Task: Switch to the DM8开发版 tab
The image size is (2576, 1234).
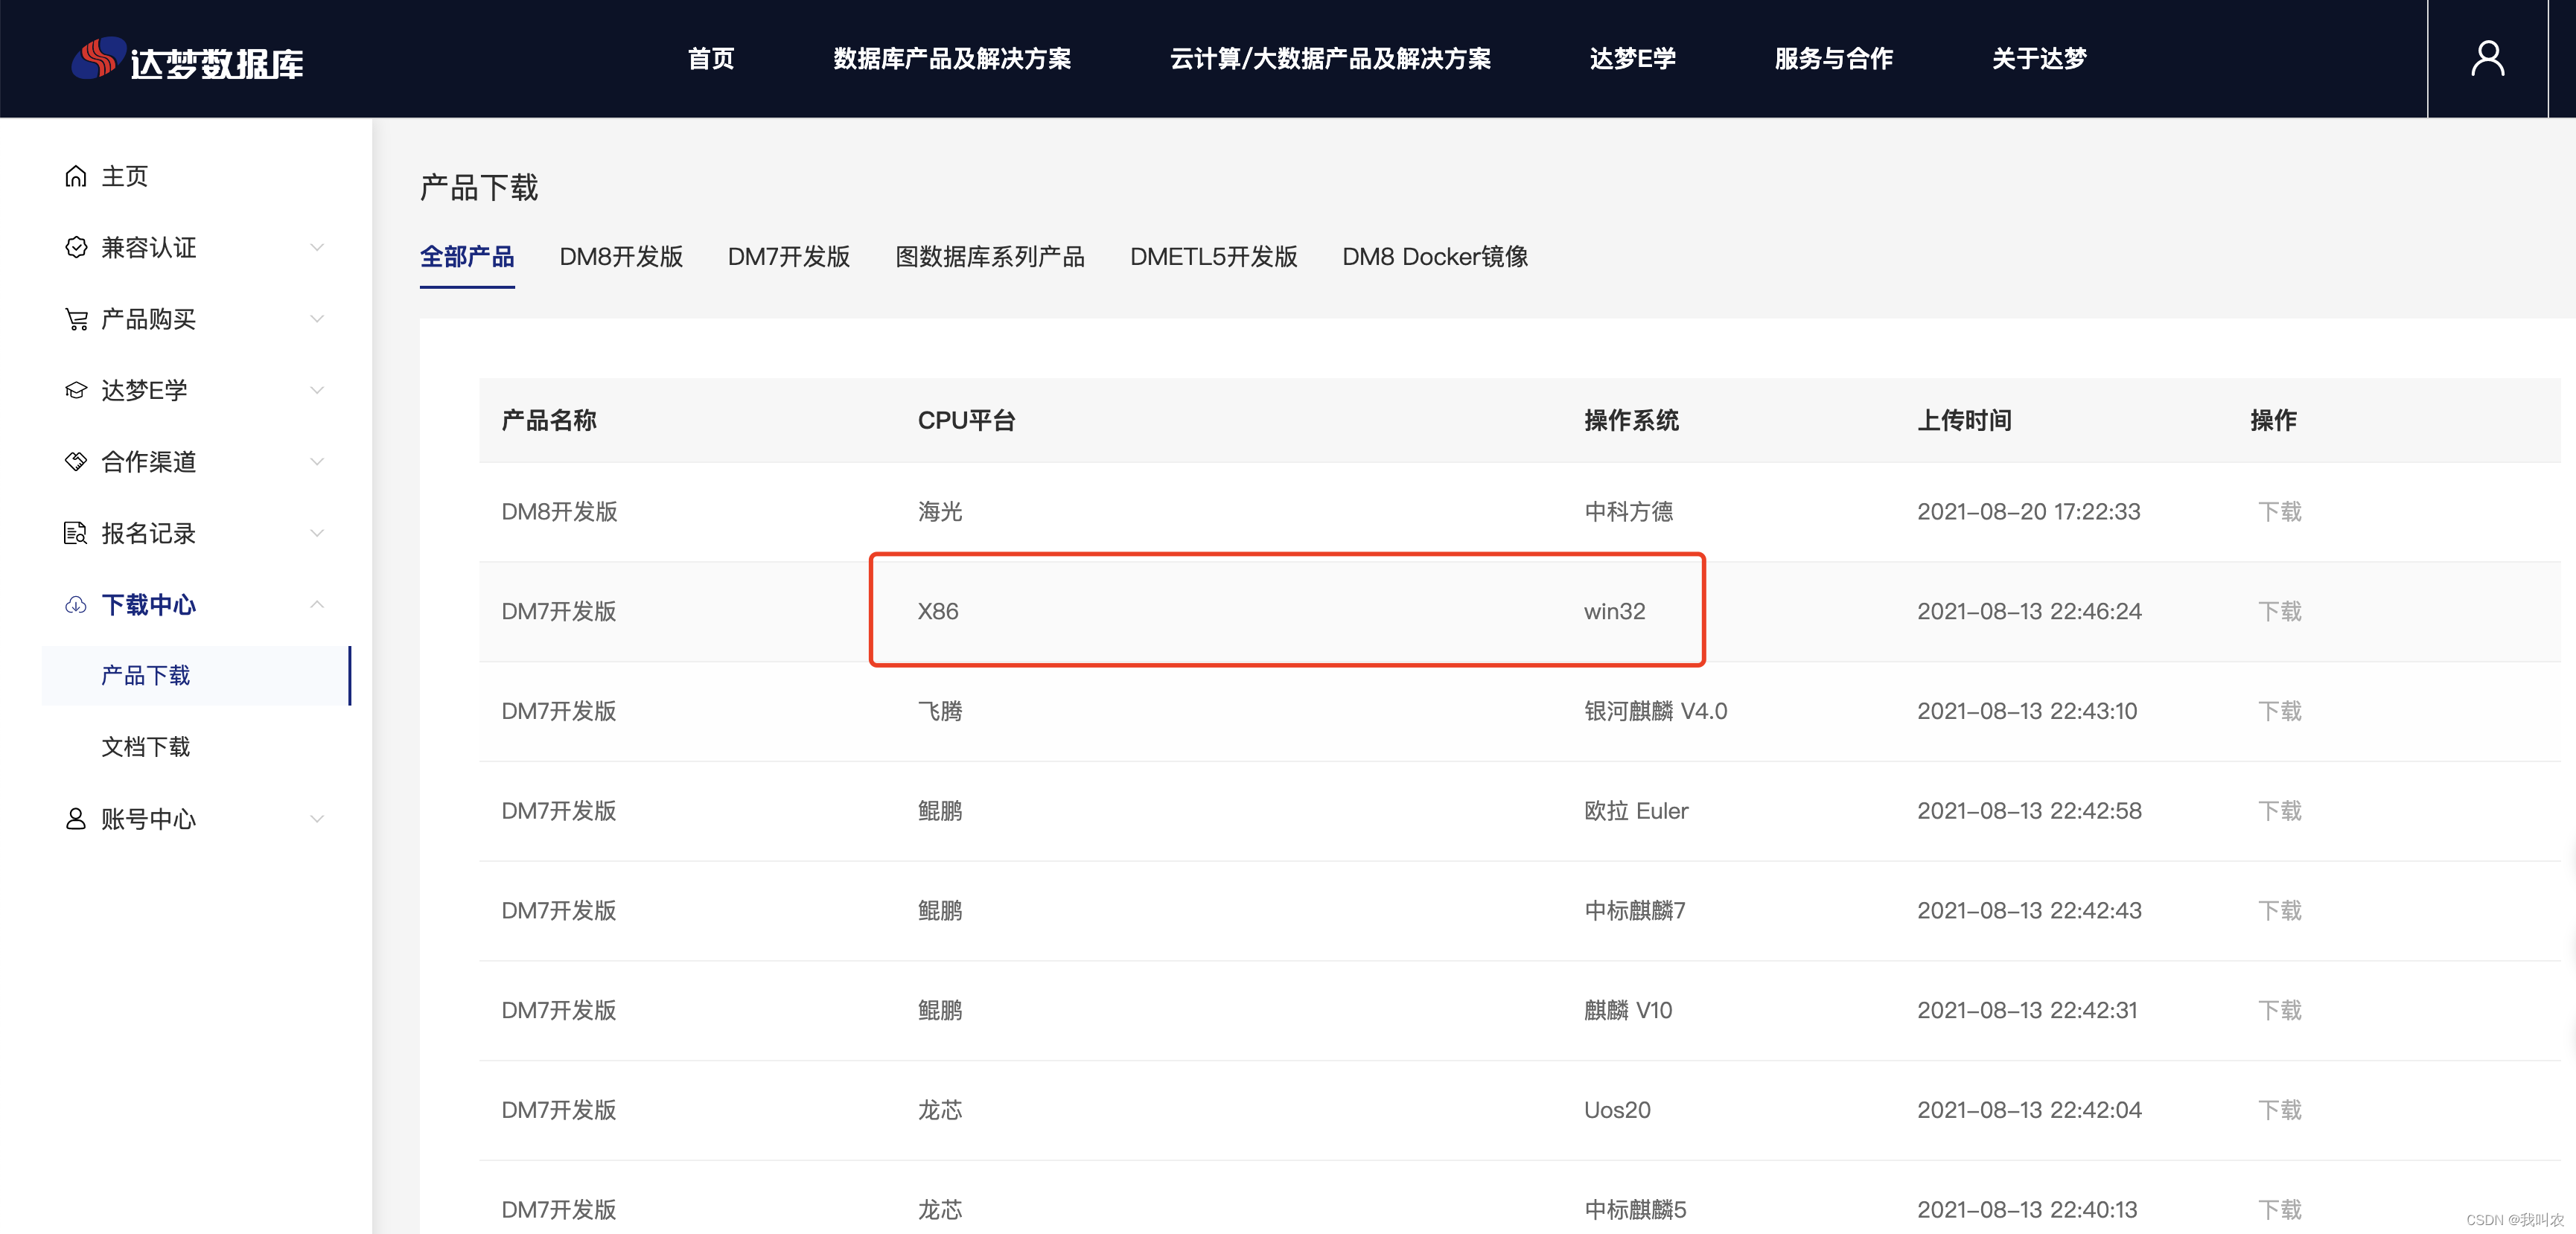Action: [x=621, y=257]
